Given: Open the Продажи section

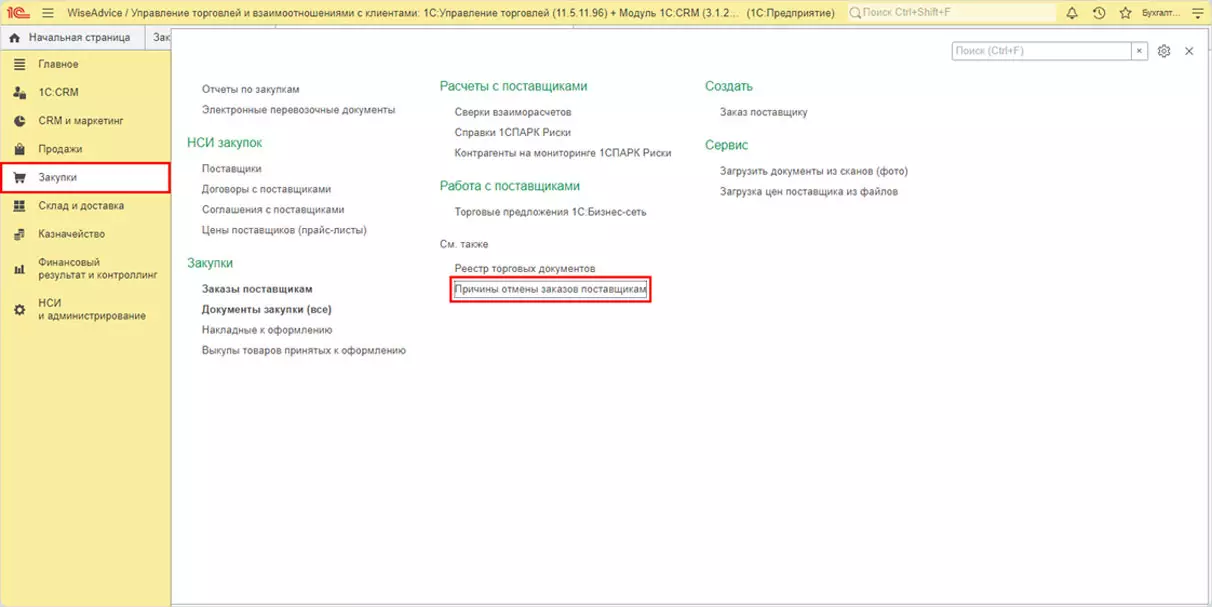Looking at the screenshot, I should (x=85, y=149).
